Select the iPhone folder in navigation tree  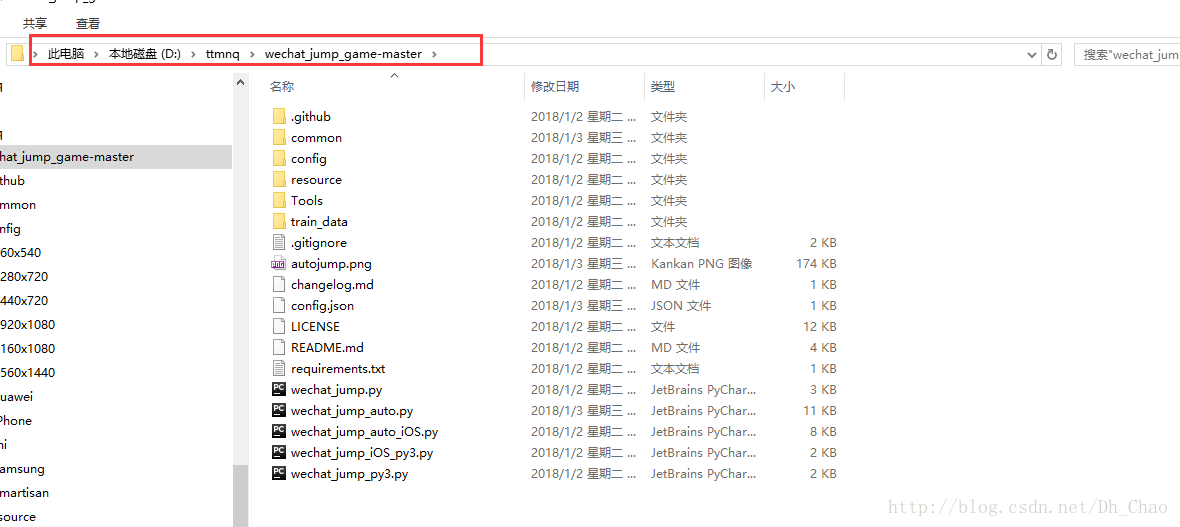point(16,421)
